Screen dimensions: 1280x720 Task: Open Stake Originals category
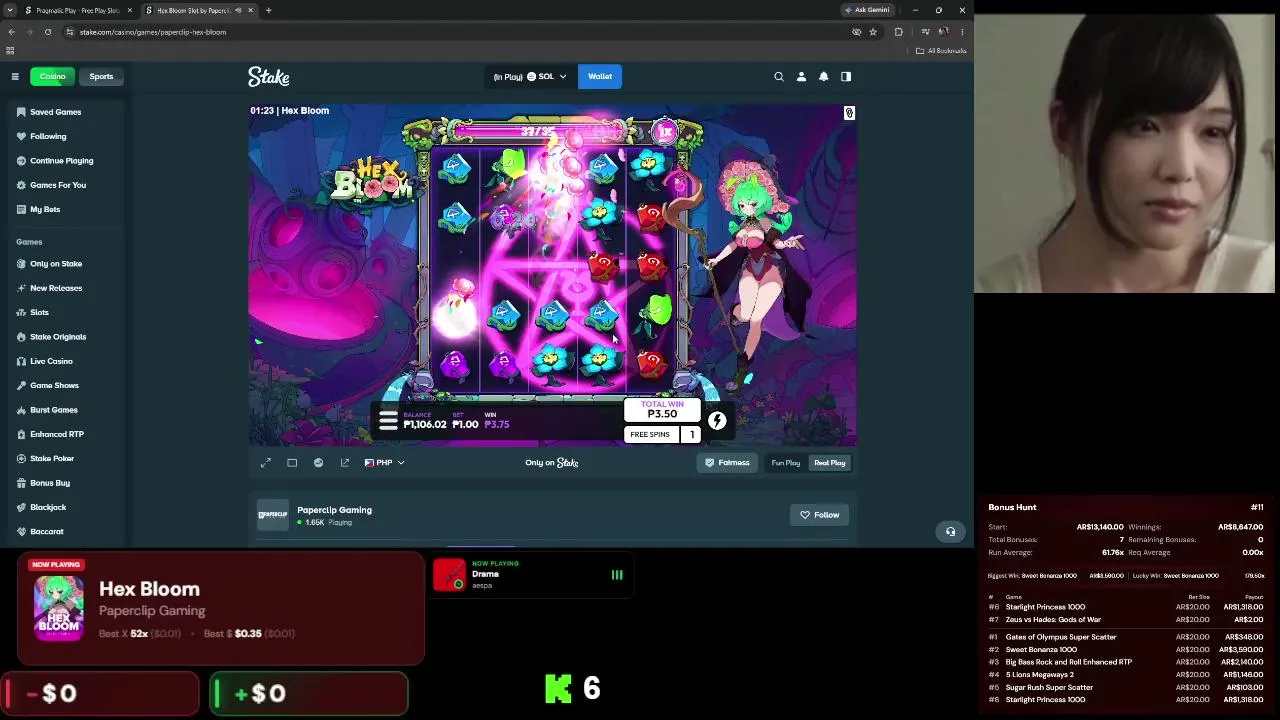pos(58,337)
